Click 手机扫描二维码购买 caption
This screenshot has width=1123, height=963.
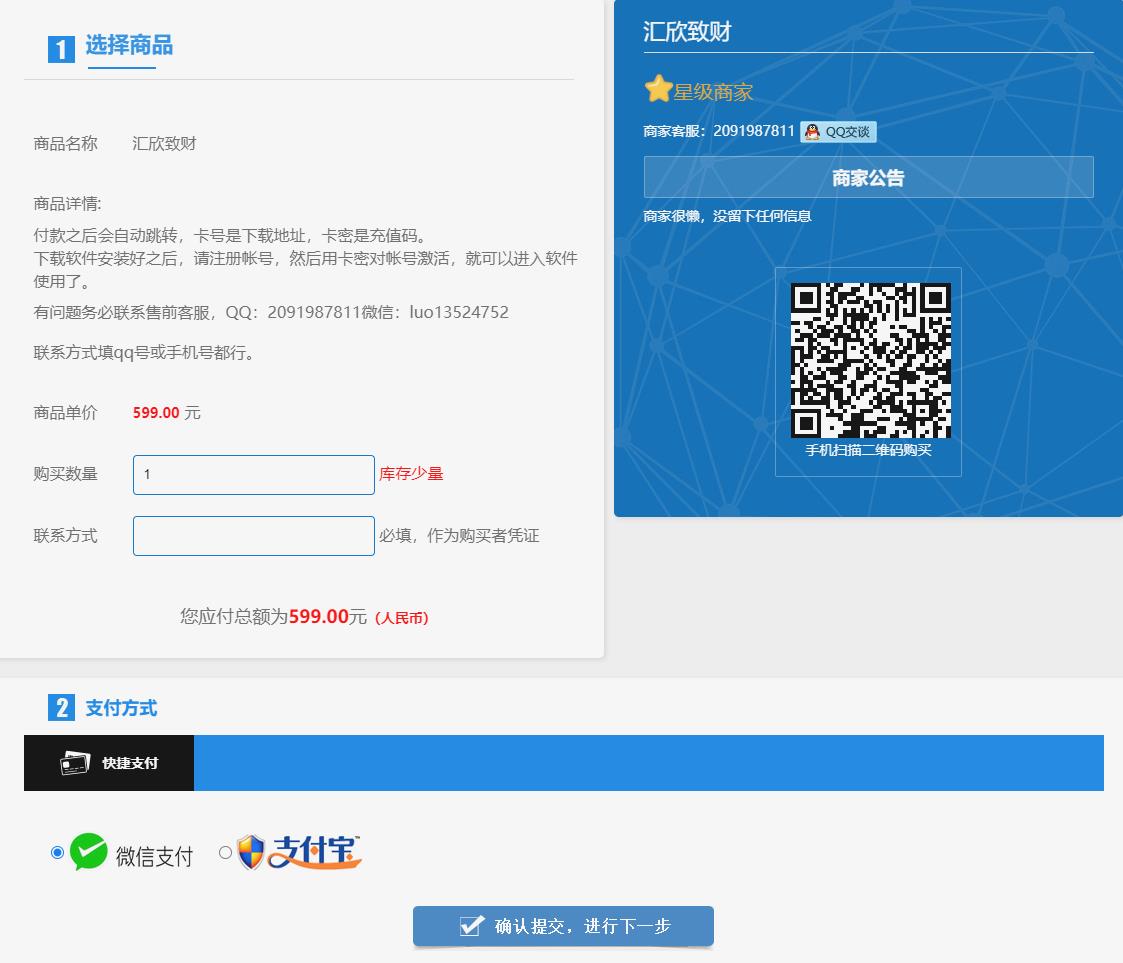click(868, 450)
